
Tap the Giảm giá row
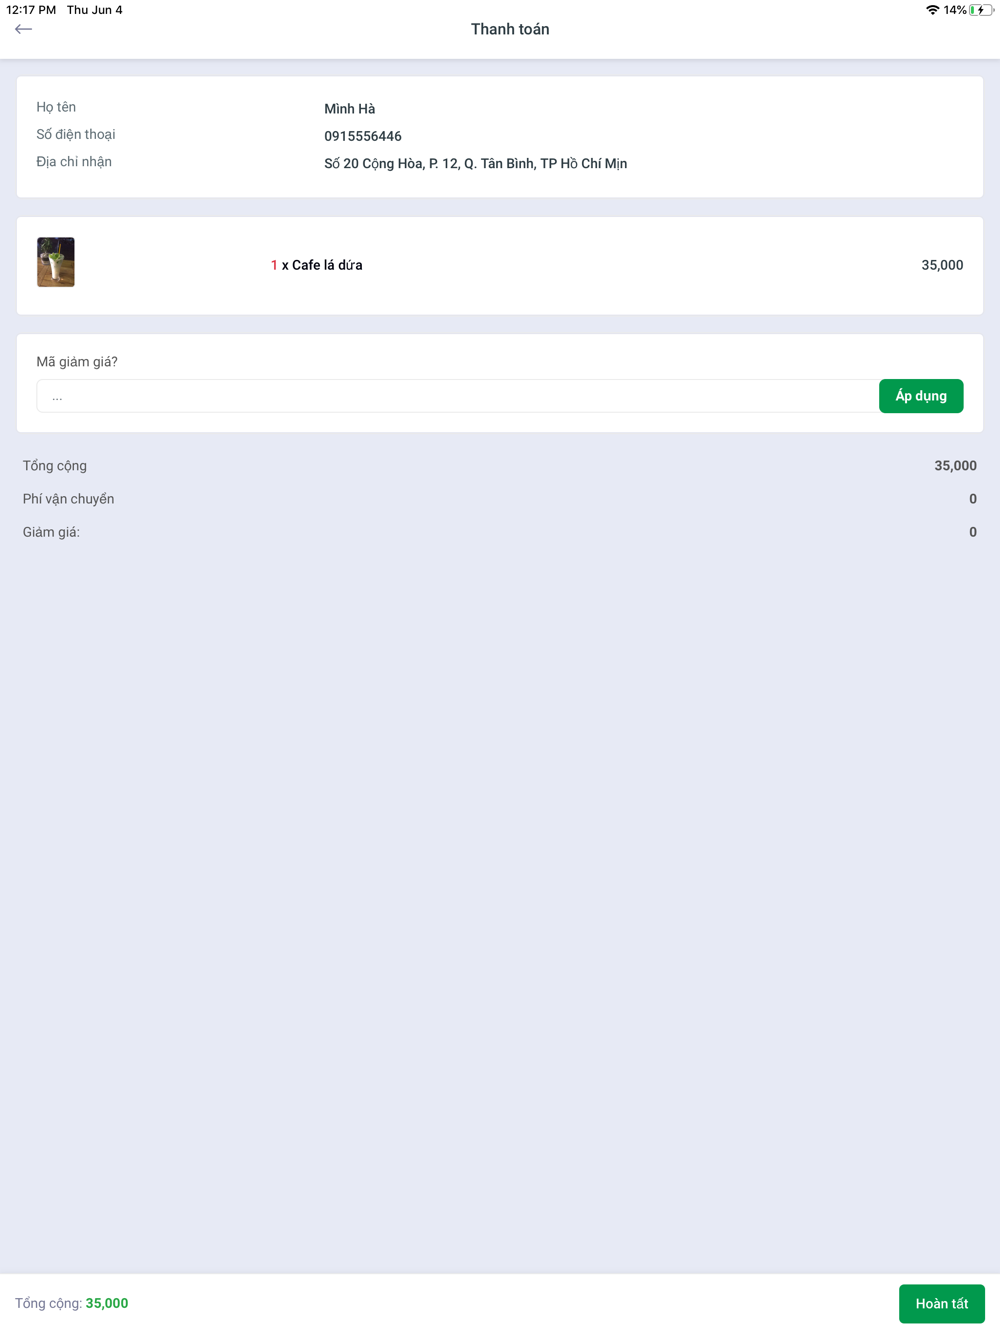500,532
